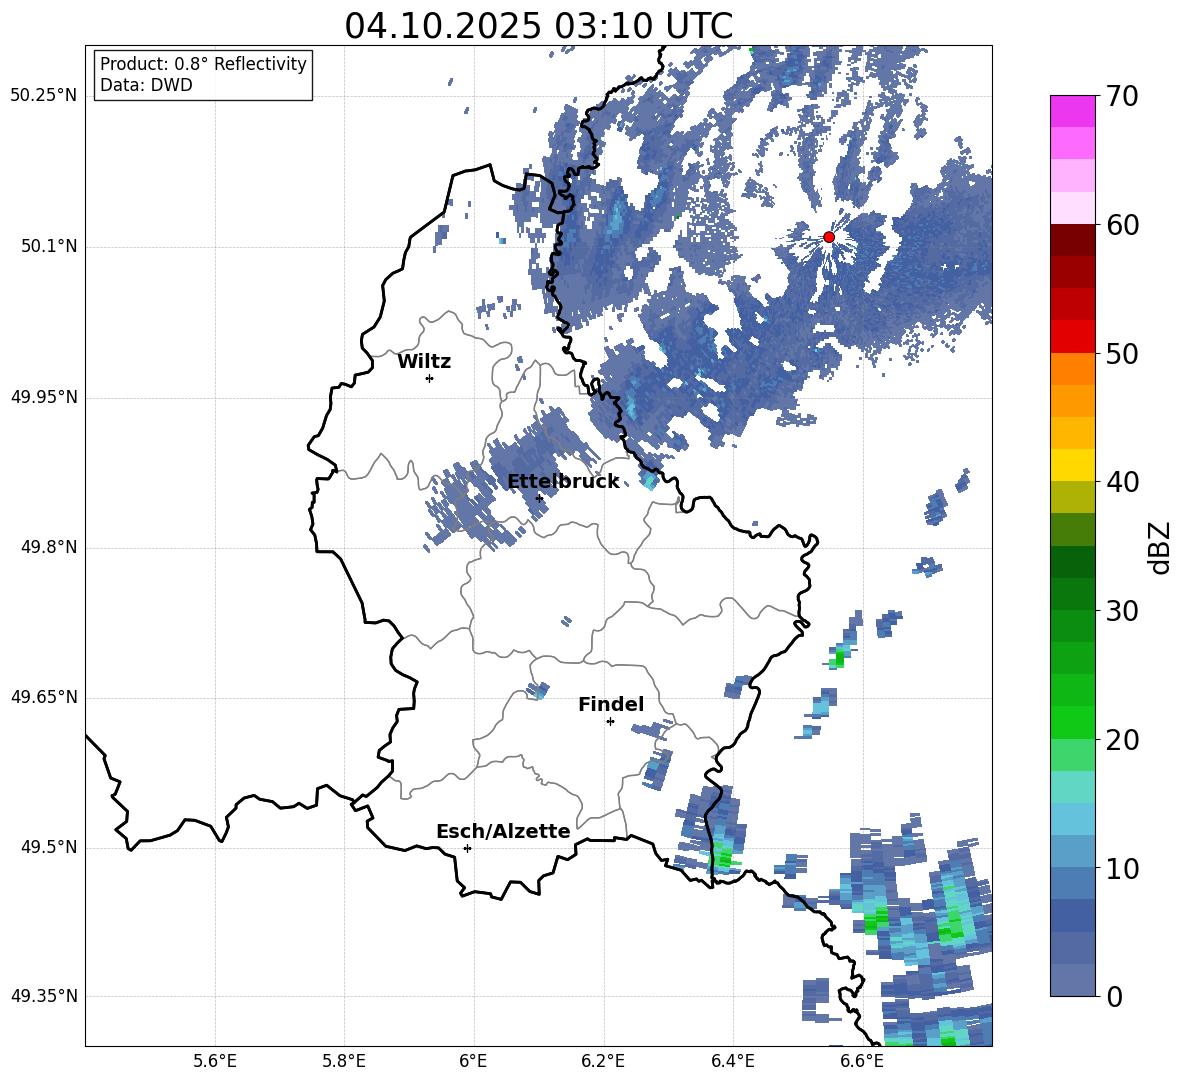Click the yellow colorbar segment just above 40
The width and height of the screenshot is (1184, 1081).
(1072, 465)
